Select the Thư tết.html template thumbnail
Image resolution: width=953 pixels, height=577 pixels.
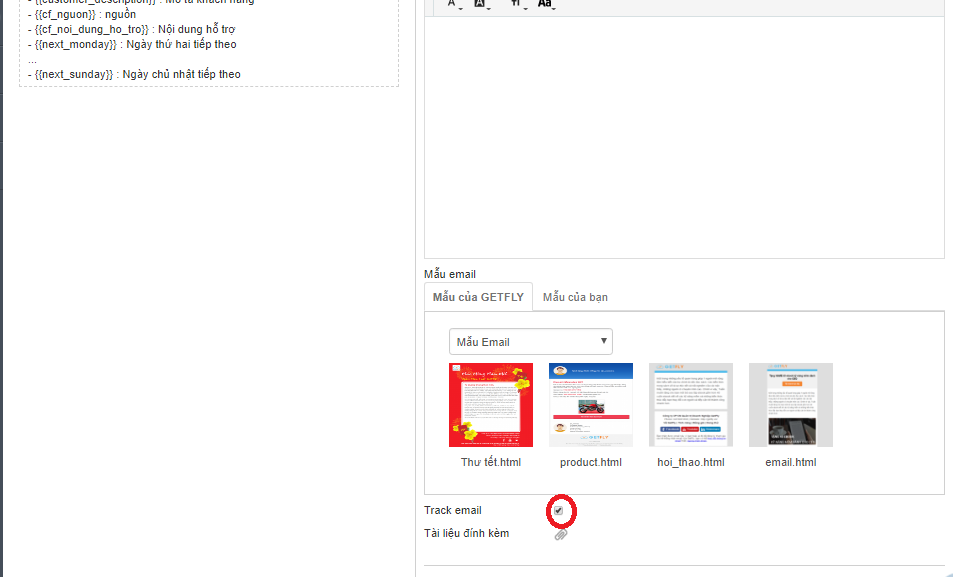click(x=491, y=405)
